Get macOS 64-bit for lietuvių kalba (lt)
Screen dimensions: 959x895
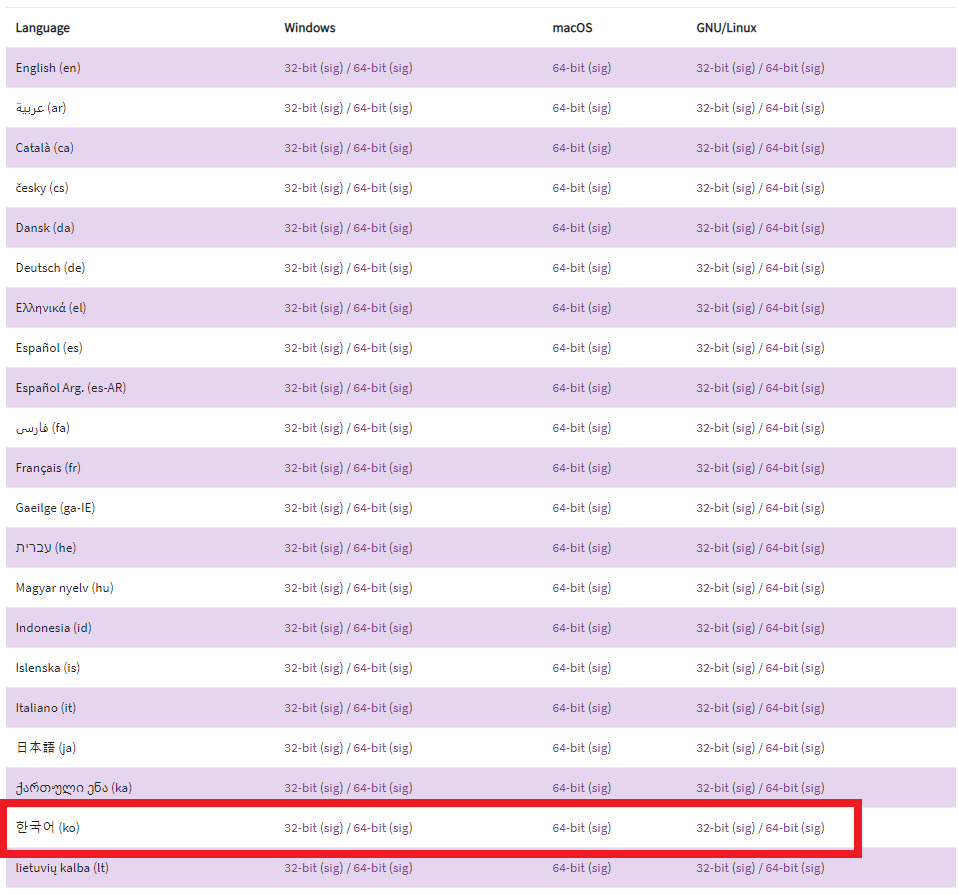568,867
